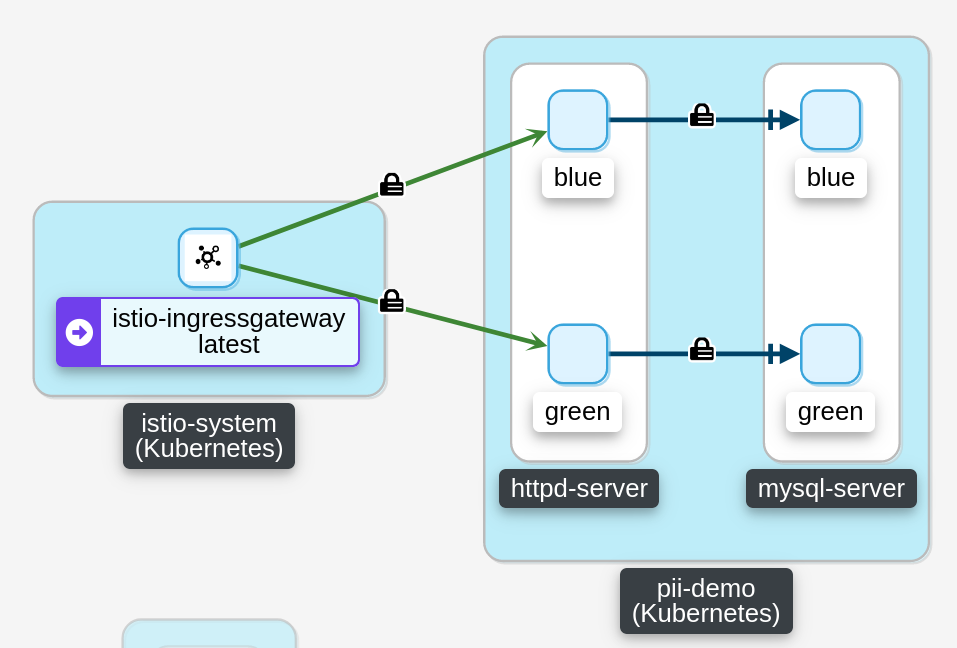Click the "mysql-server" app box label
The height and width of the screenshot is (648, 957).
(x=831, y=488)
